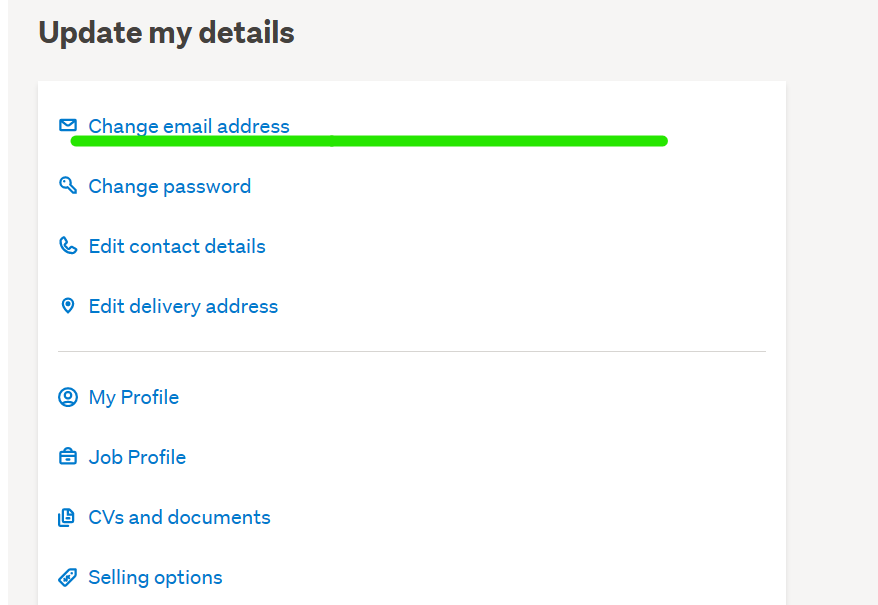The height and width of the screenshot is (605, 878).
Task: Click the key icon beside Change password
Action: [68, 185]
